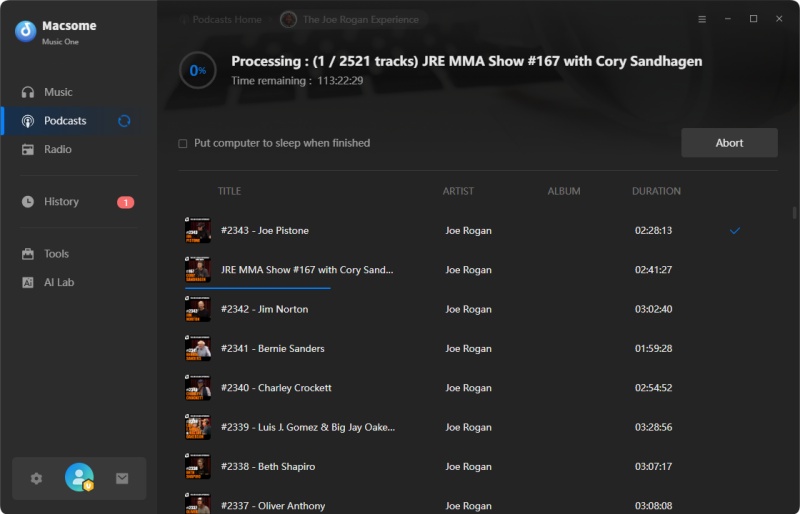Image resolution: width=800 pixels, height=514 pixels.
Task: Select the '#2342 - Jim Norton' title
Action: coord(264,309)
